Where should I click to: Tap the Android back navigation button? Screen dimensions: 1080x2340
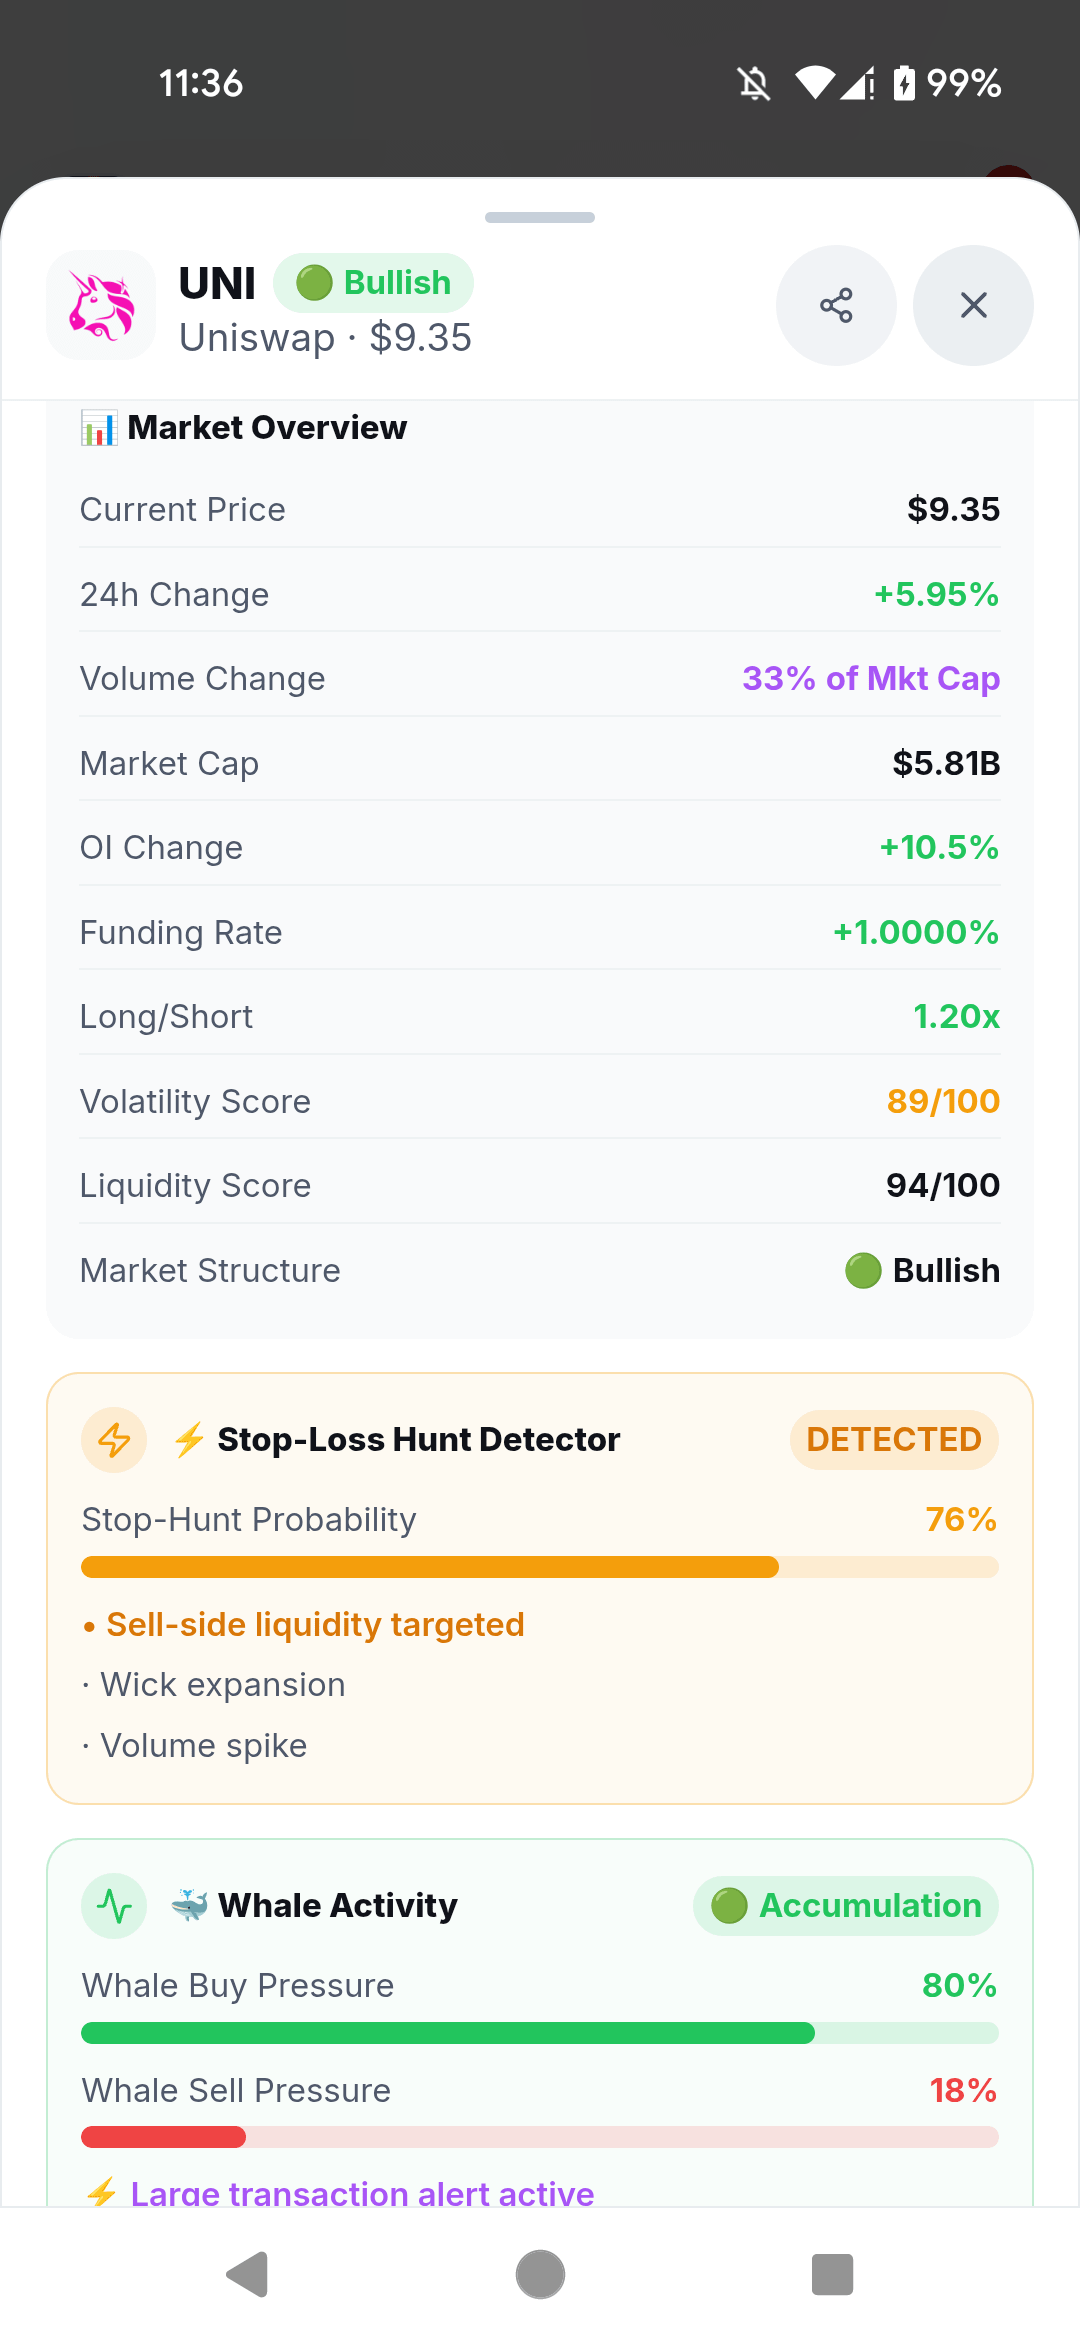(247, 2275)
